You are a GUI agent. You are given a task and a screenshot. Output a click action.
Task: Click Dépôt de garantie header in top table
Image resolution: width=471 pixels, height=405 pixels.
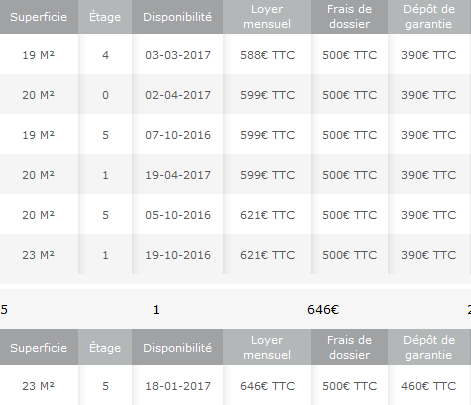click(x=429, y=17)
